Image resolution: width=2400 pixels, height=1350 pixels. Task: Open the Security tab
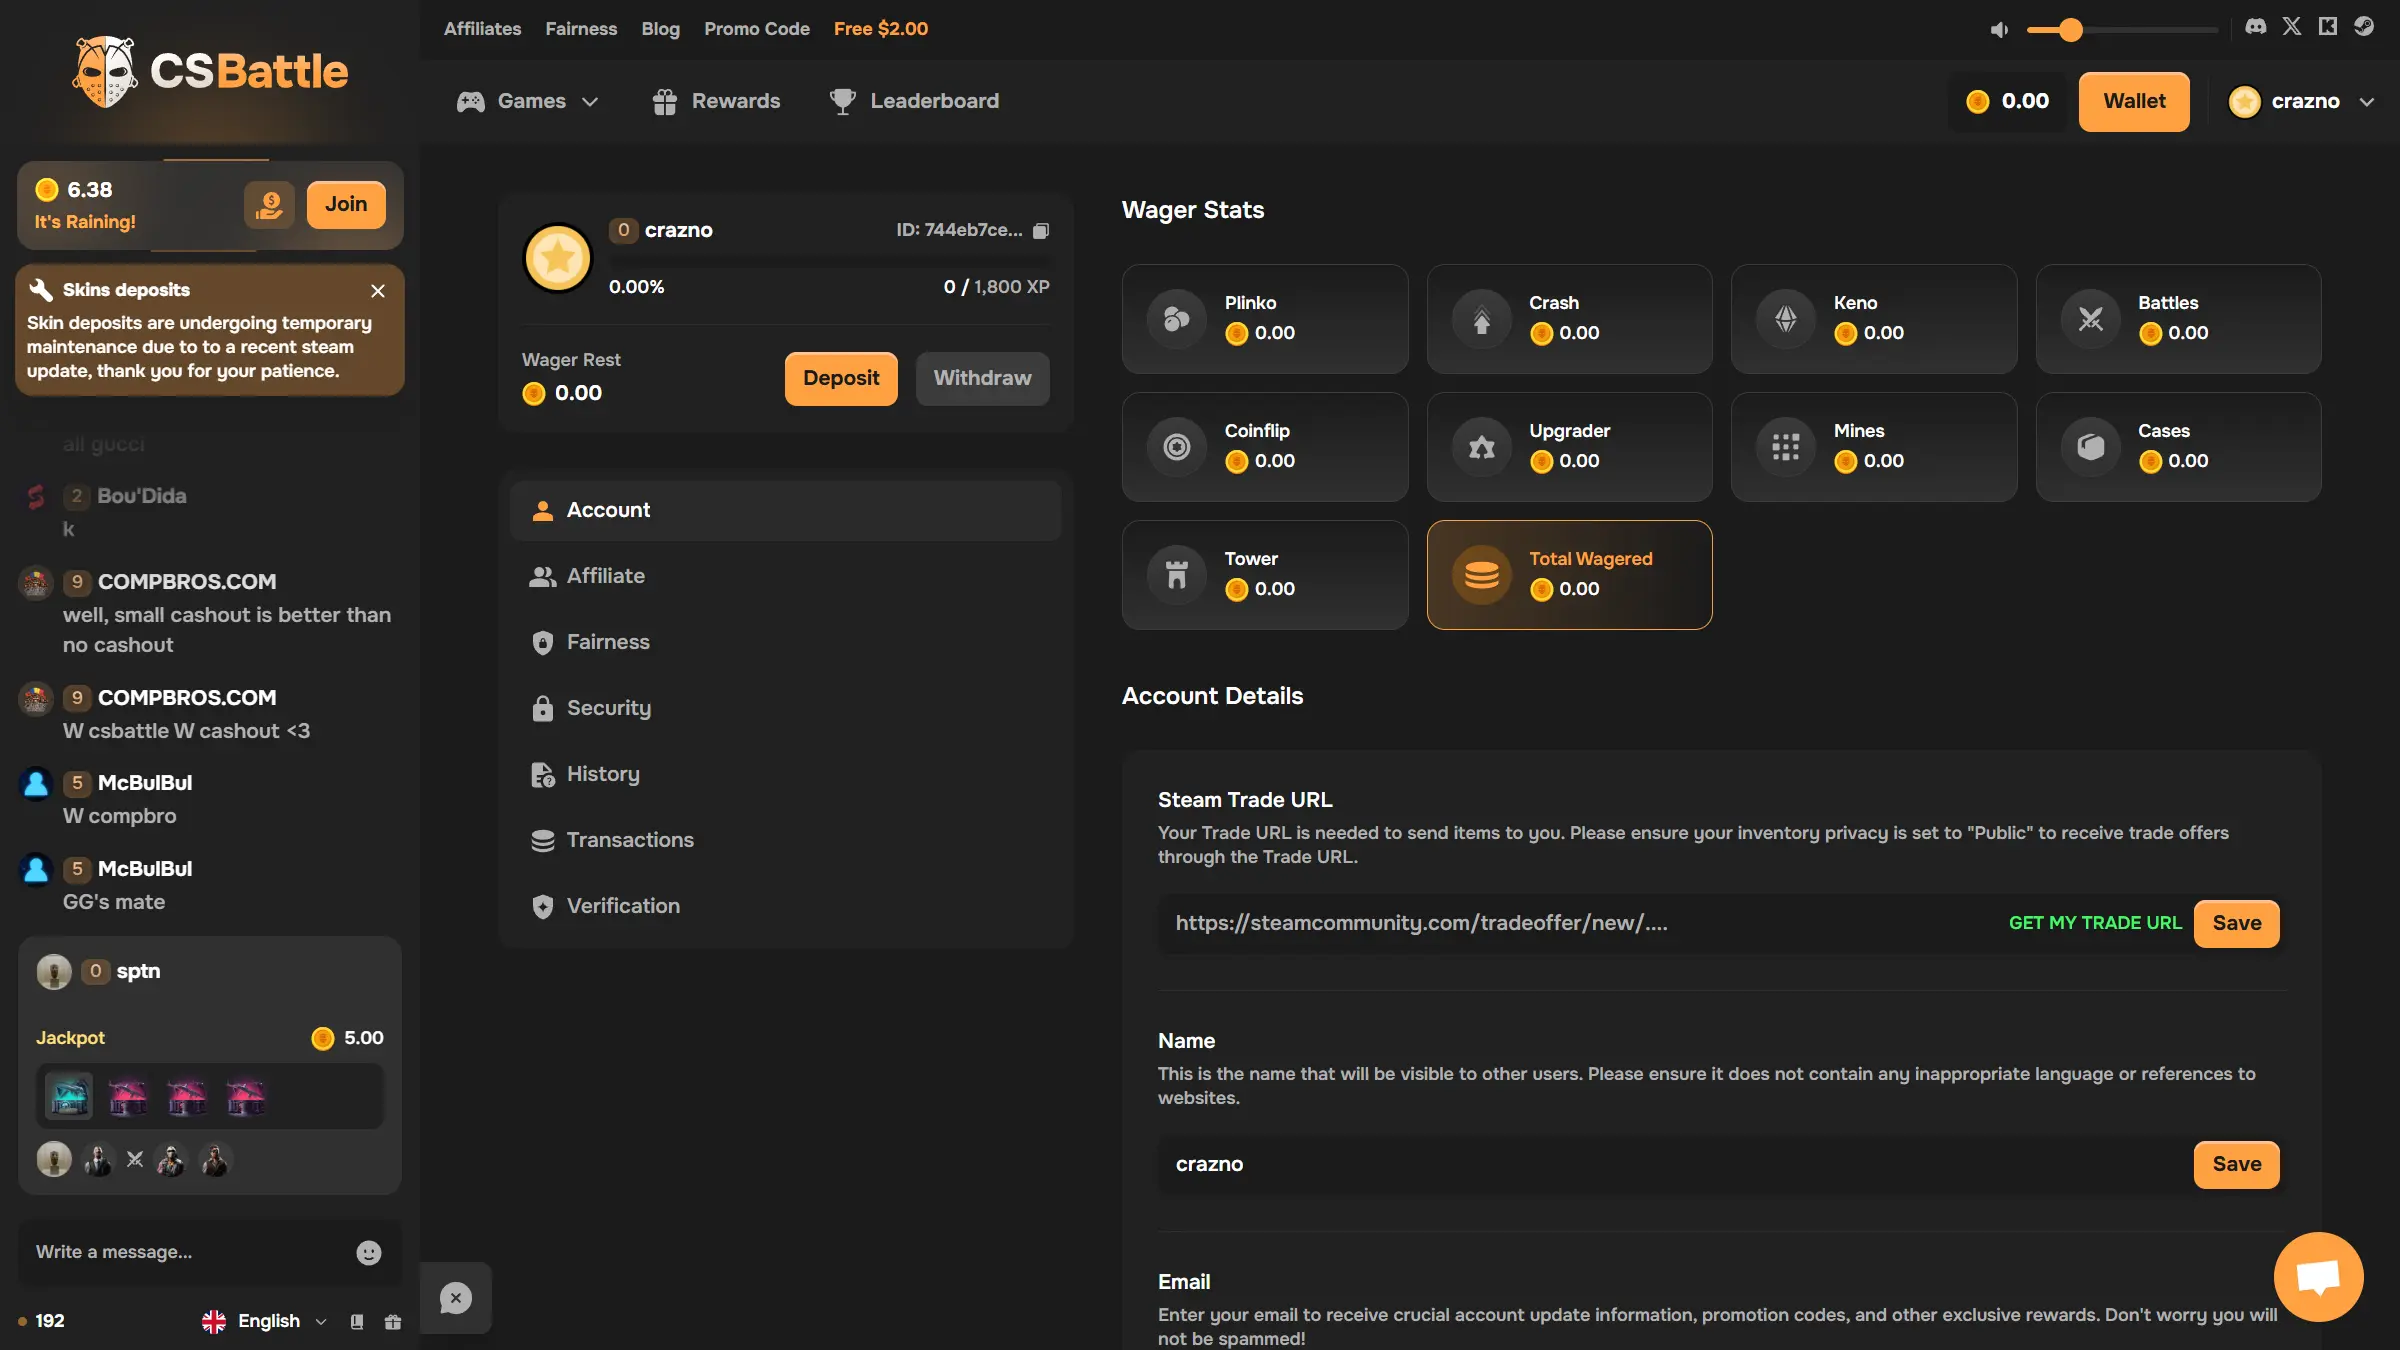click(785, 708)
